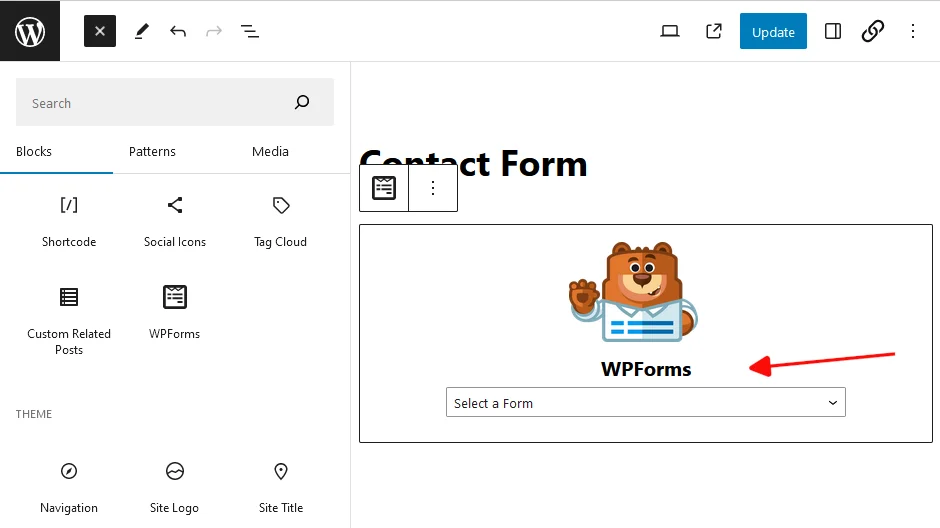Image resolution: width=940 pixels, height=528 pixels.
Task: Click the WPForms block type toolbar icon
Action: (384, 188)
